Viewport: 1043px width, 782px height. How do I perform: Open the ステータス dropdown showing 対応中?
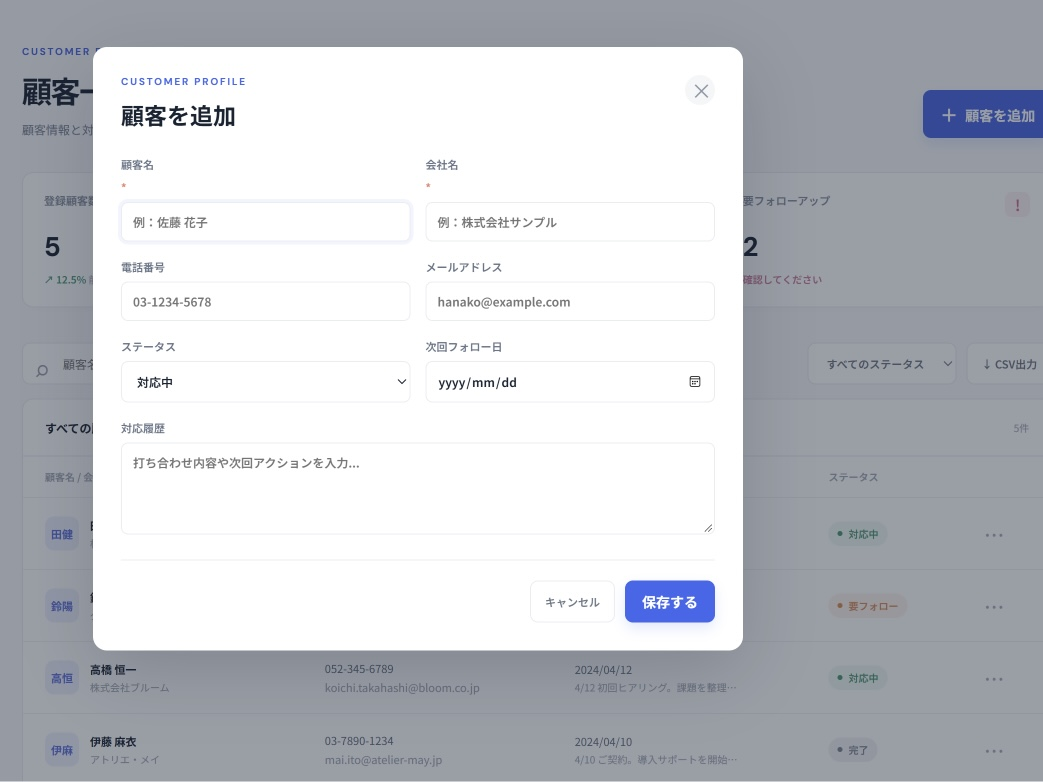tap(265, 382)
